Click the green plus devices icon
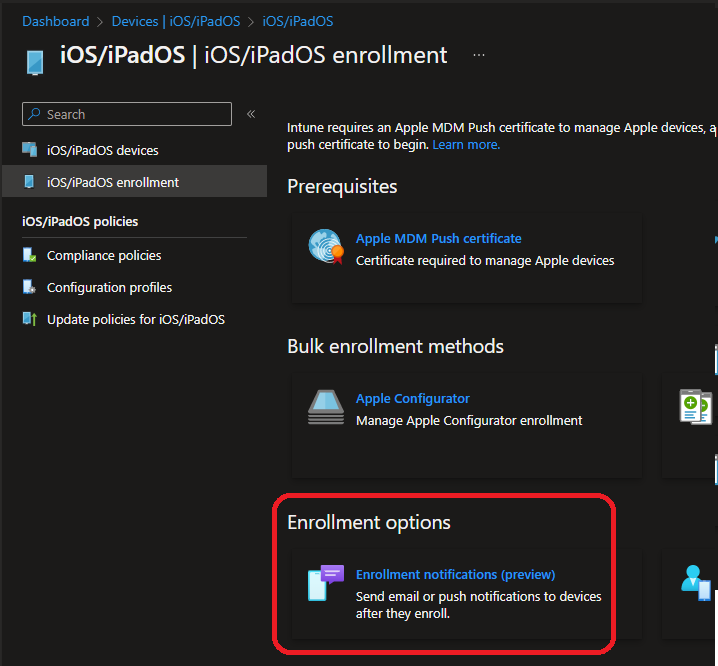Screen dimensions: 718x666 (x=696, y=407)
